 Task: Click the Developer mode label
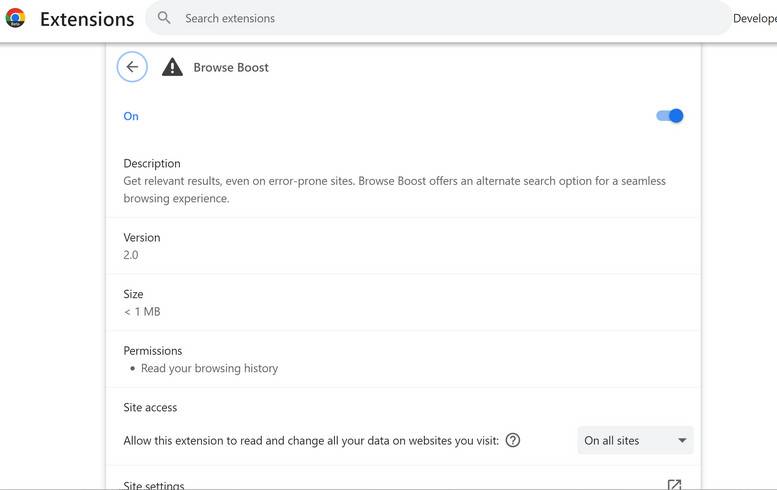click(754, 18)
